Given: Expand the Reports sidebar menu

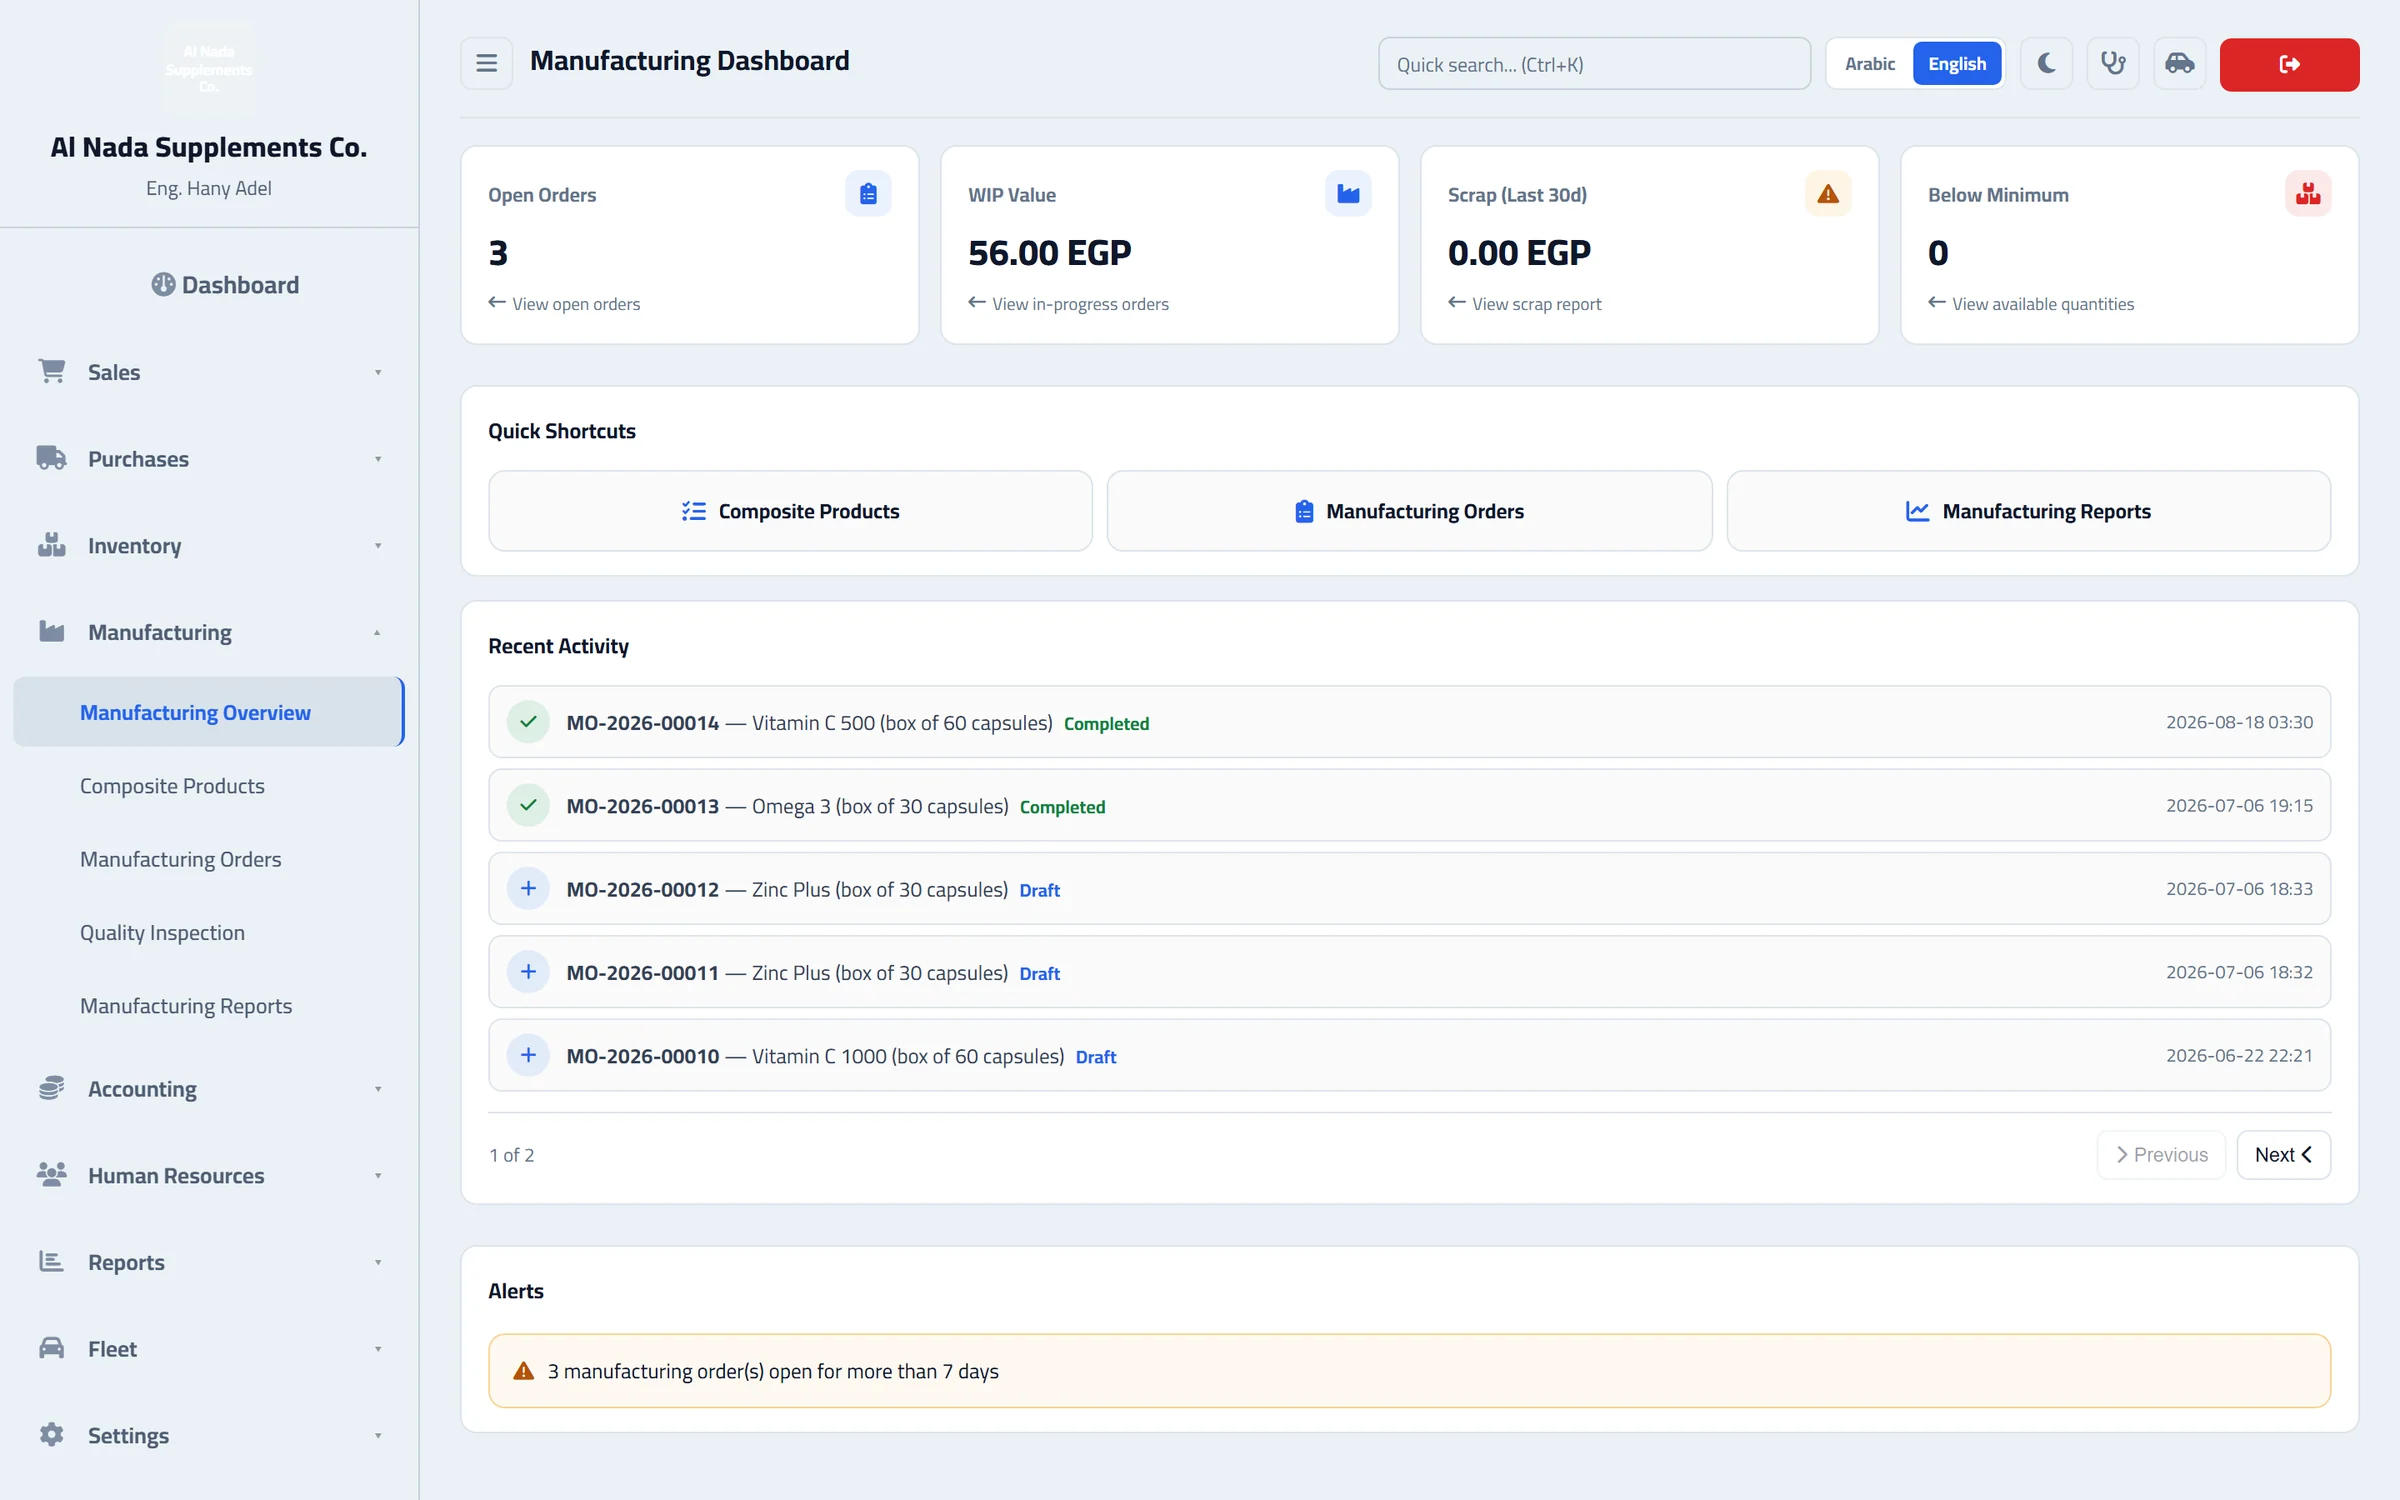Looking at the screenshot, I should (x=209, y=1262).
